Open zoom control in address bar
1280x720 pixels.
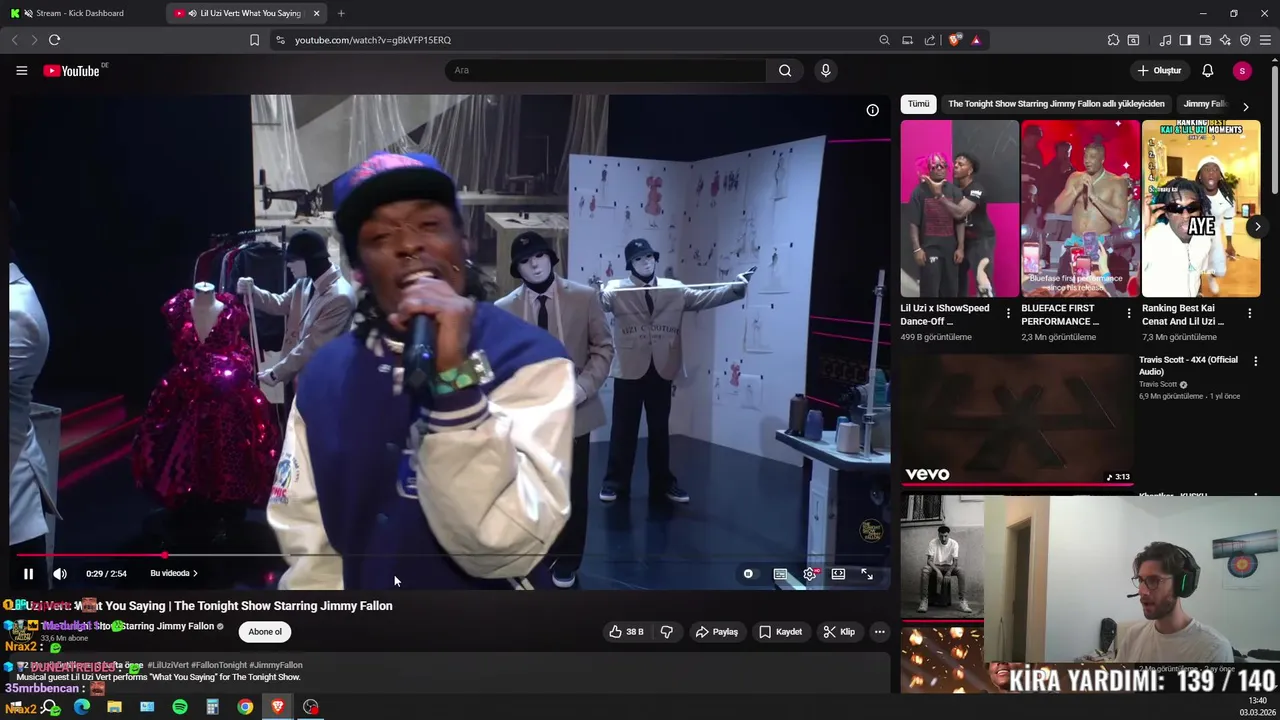pyautogui.click(x=884, y=40)
